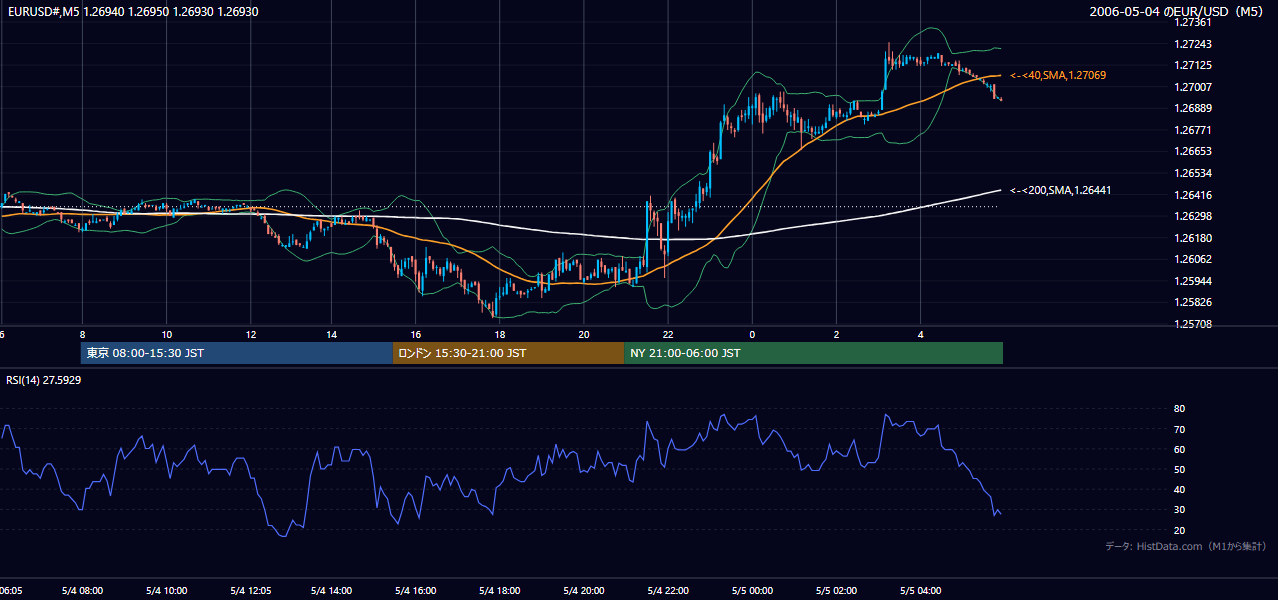
Task: Click the 5/5 02:00 date label
Action: pos(836,591)
